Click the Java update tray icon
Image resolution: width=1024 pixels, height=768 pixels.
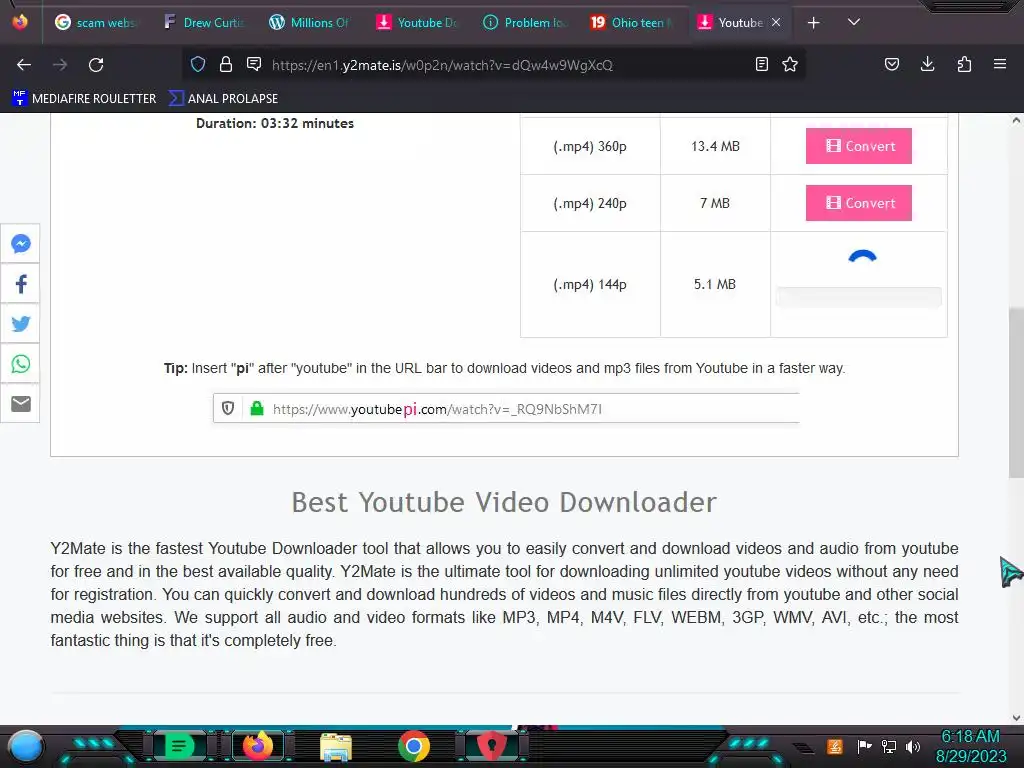[835, 746]
